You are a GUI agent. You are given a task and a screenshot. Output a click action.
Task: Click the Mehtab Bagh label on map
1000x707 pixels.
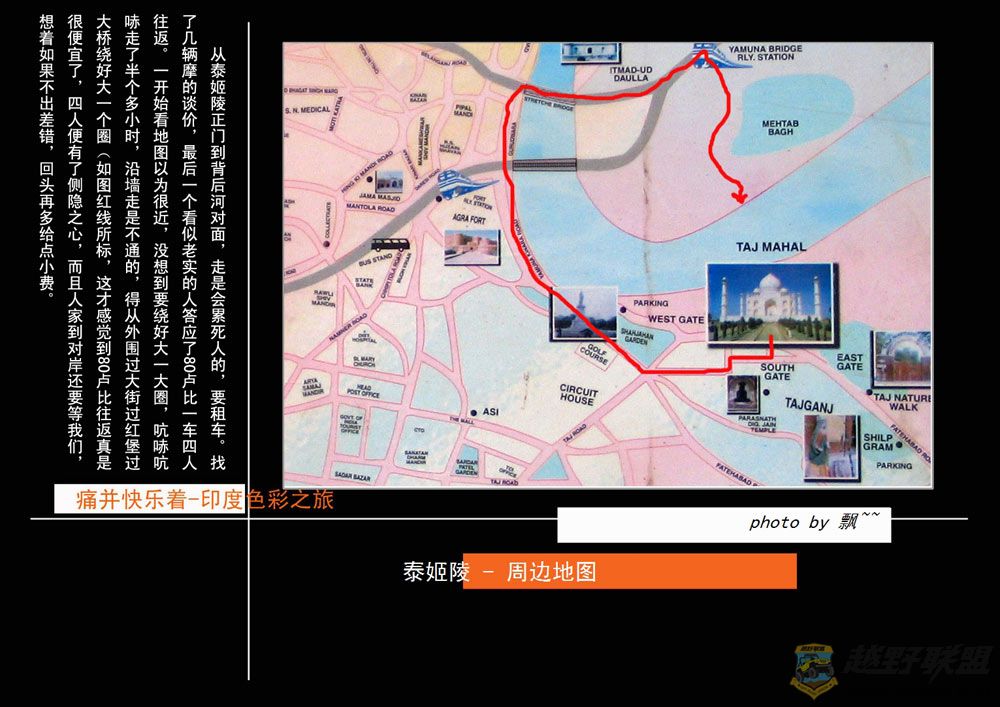pos(778,126)
